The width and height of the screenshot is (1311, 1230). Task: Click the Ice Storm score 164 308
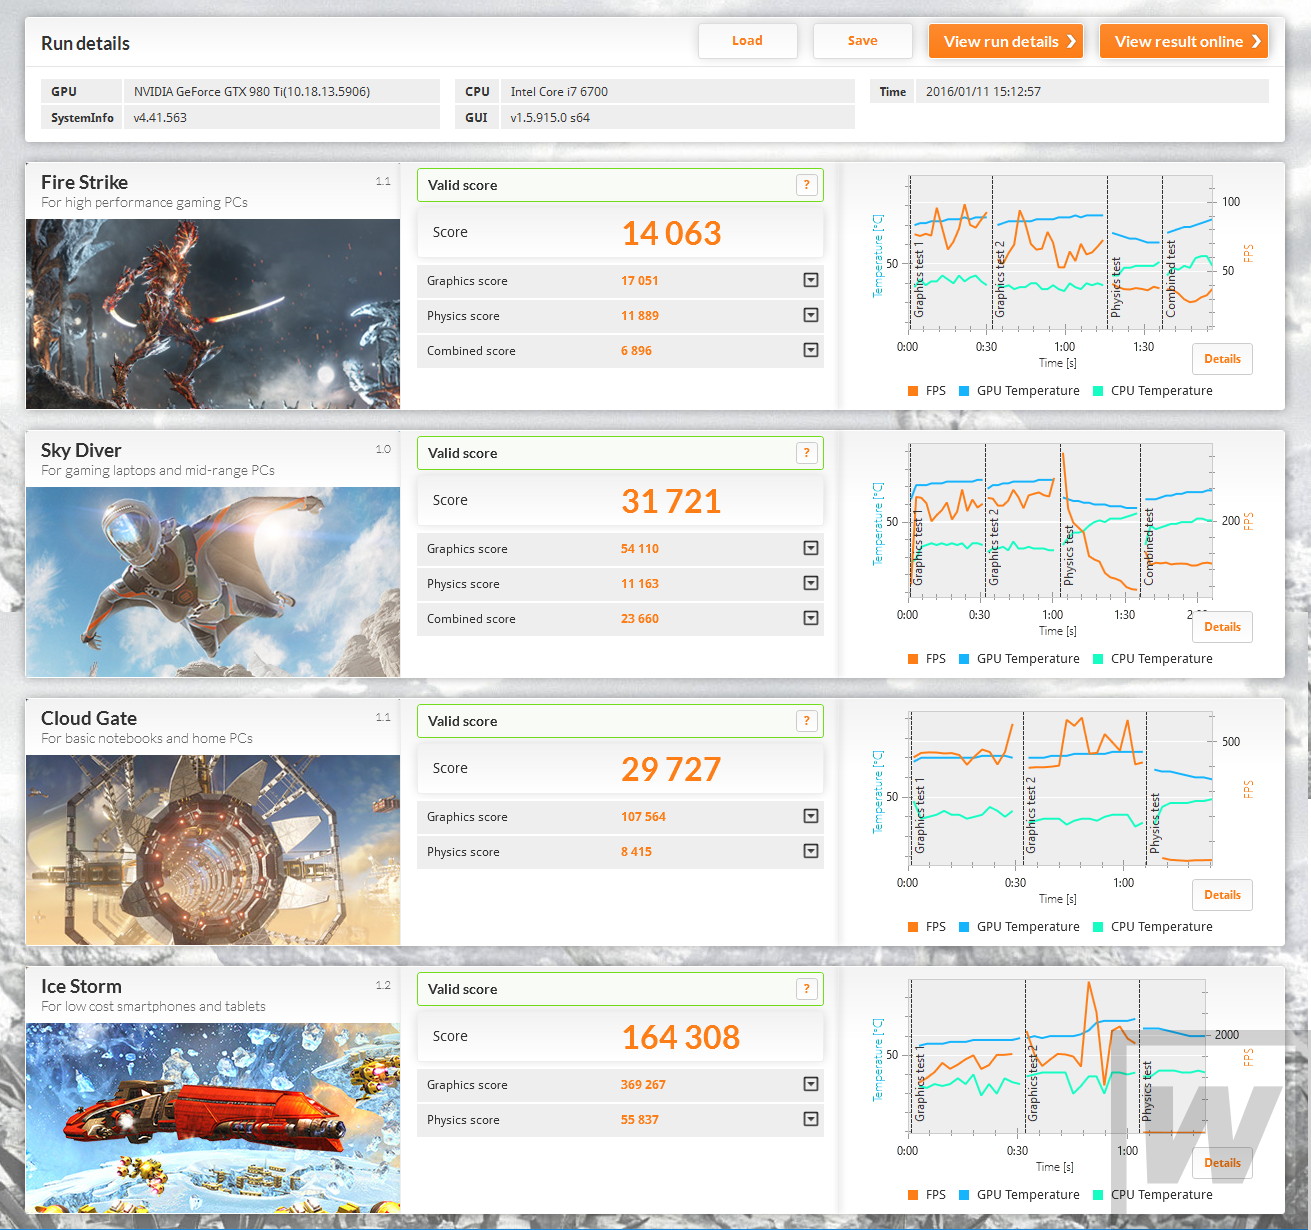click(681, 1037)
